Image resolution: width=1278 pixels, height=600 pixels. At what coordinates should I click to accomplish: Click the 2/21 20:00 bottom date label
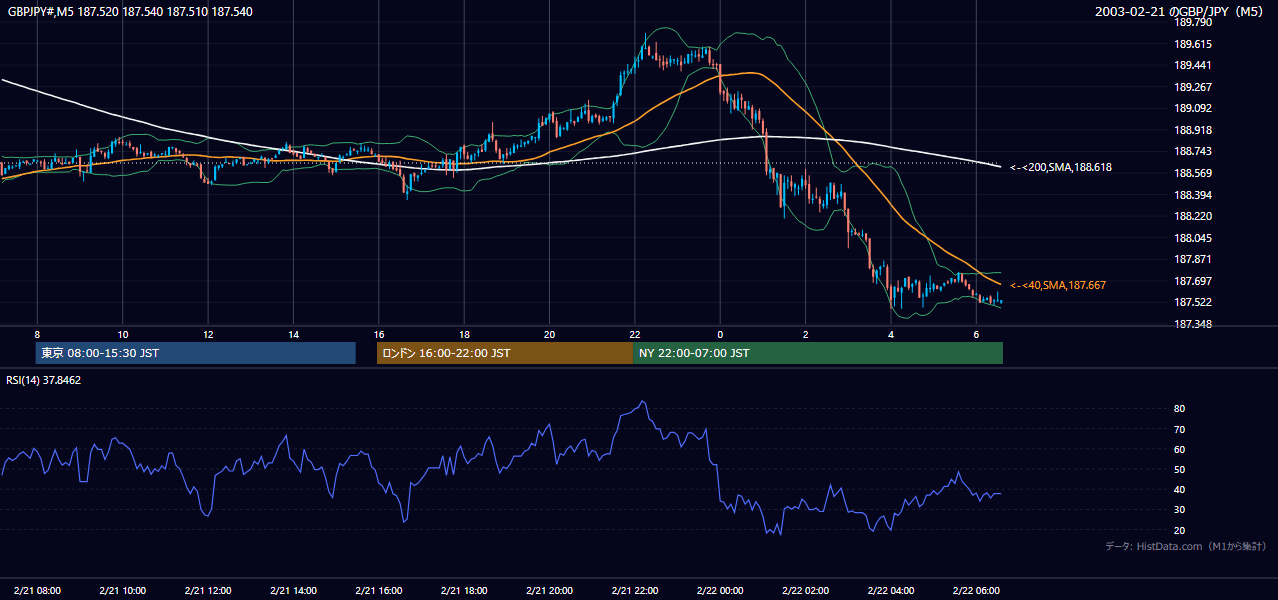[x=550, y=590]
